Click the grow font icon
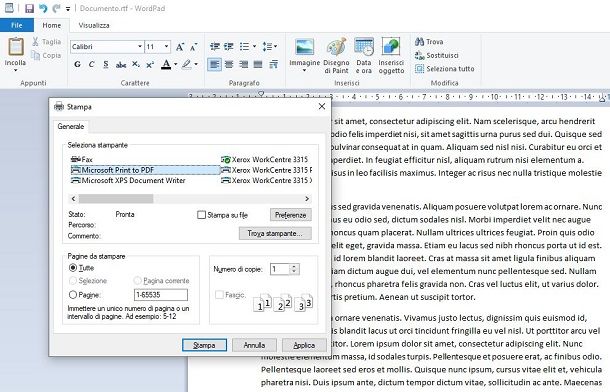This screenshot has width=610, height=392. [x=179, y=47]
